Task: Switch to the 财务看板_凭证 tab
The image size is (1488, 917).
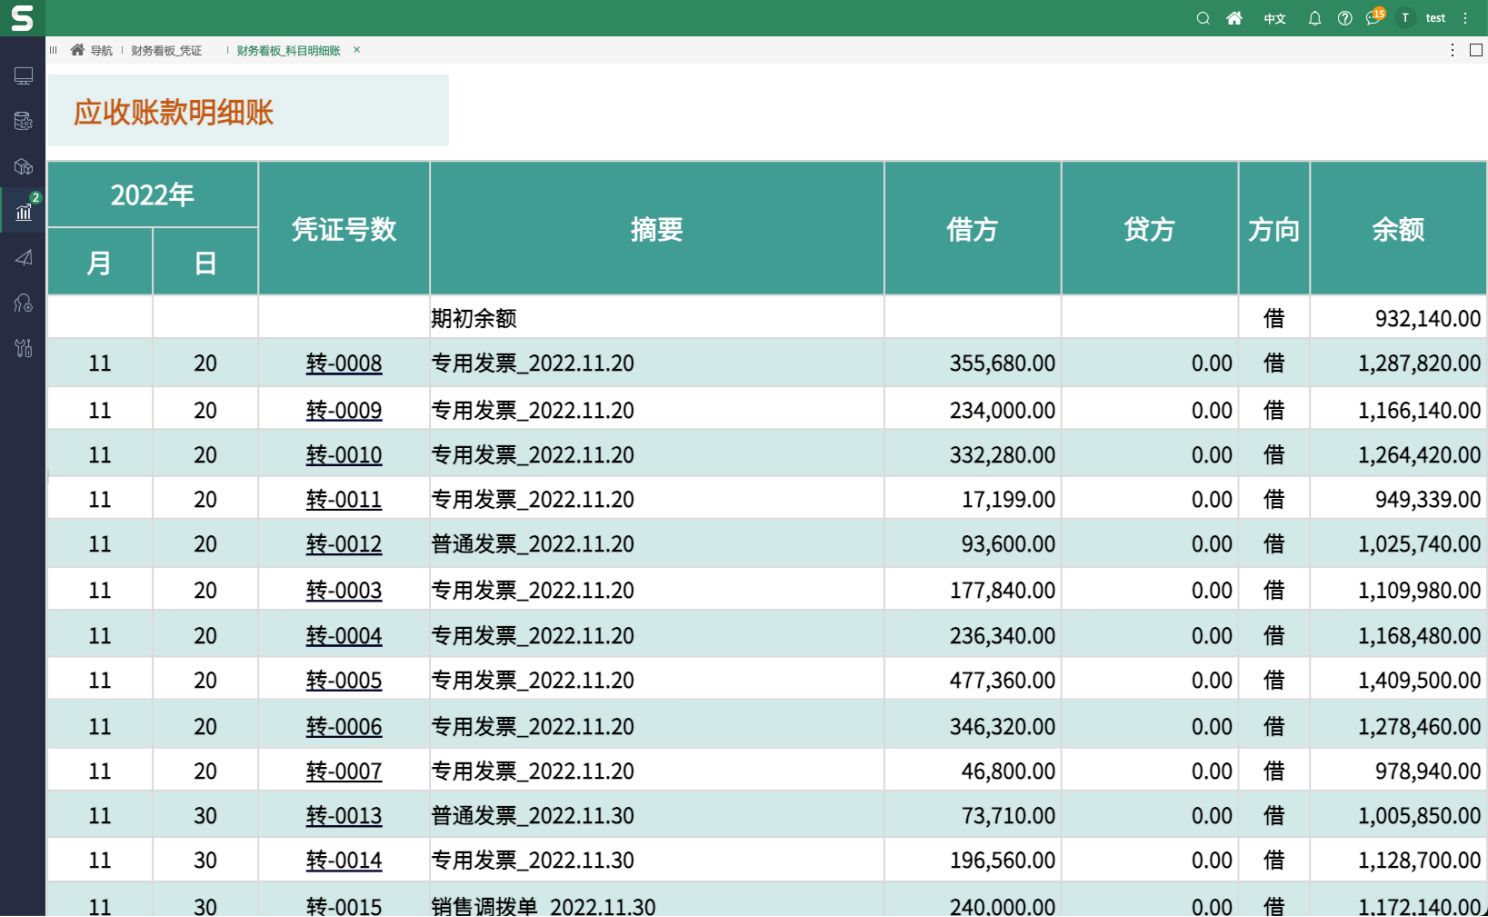Action: (x=166, y=51)
